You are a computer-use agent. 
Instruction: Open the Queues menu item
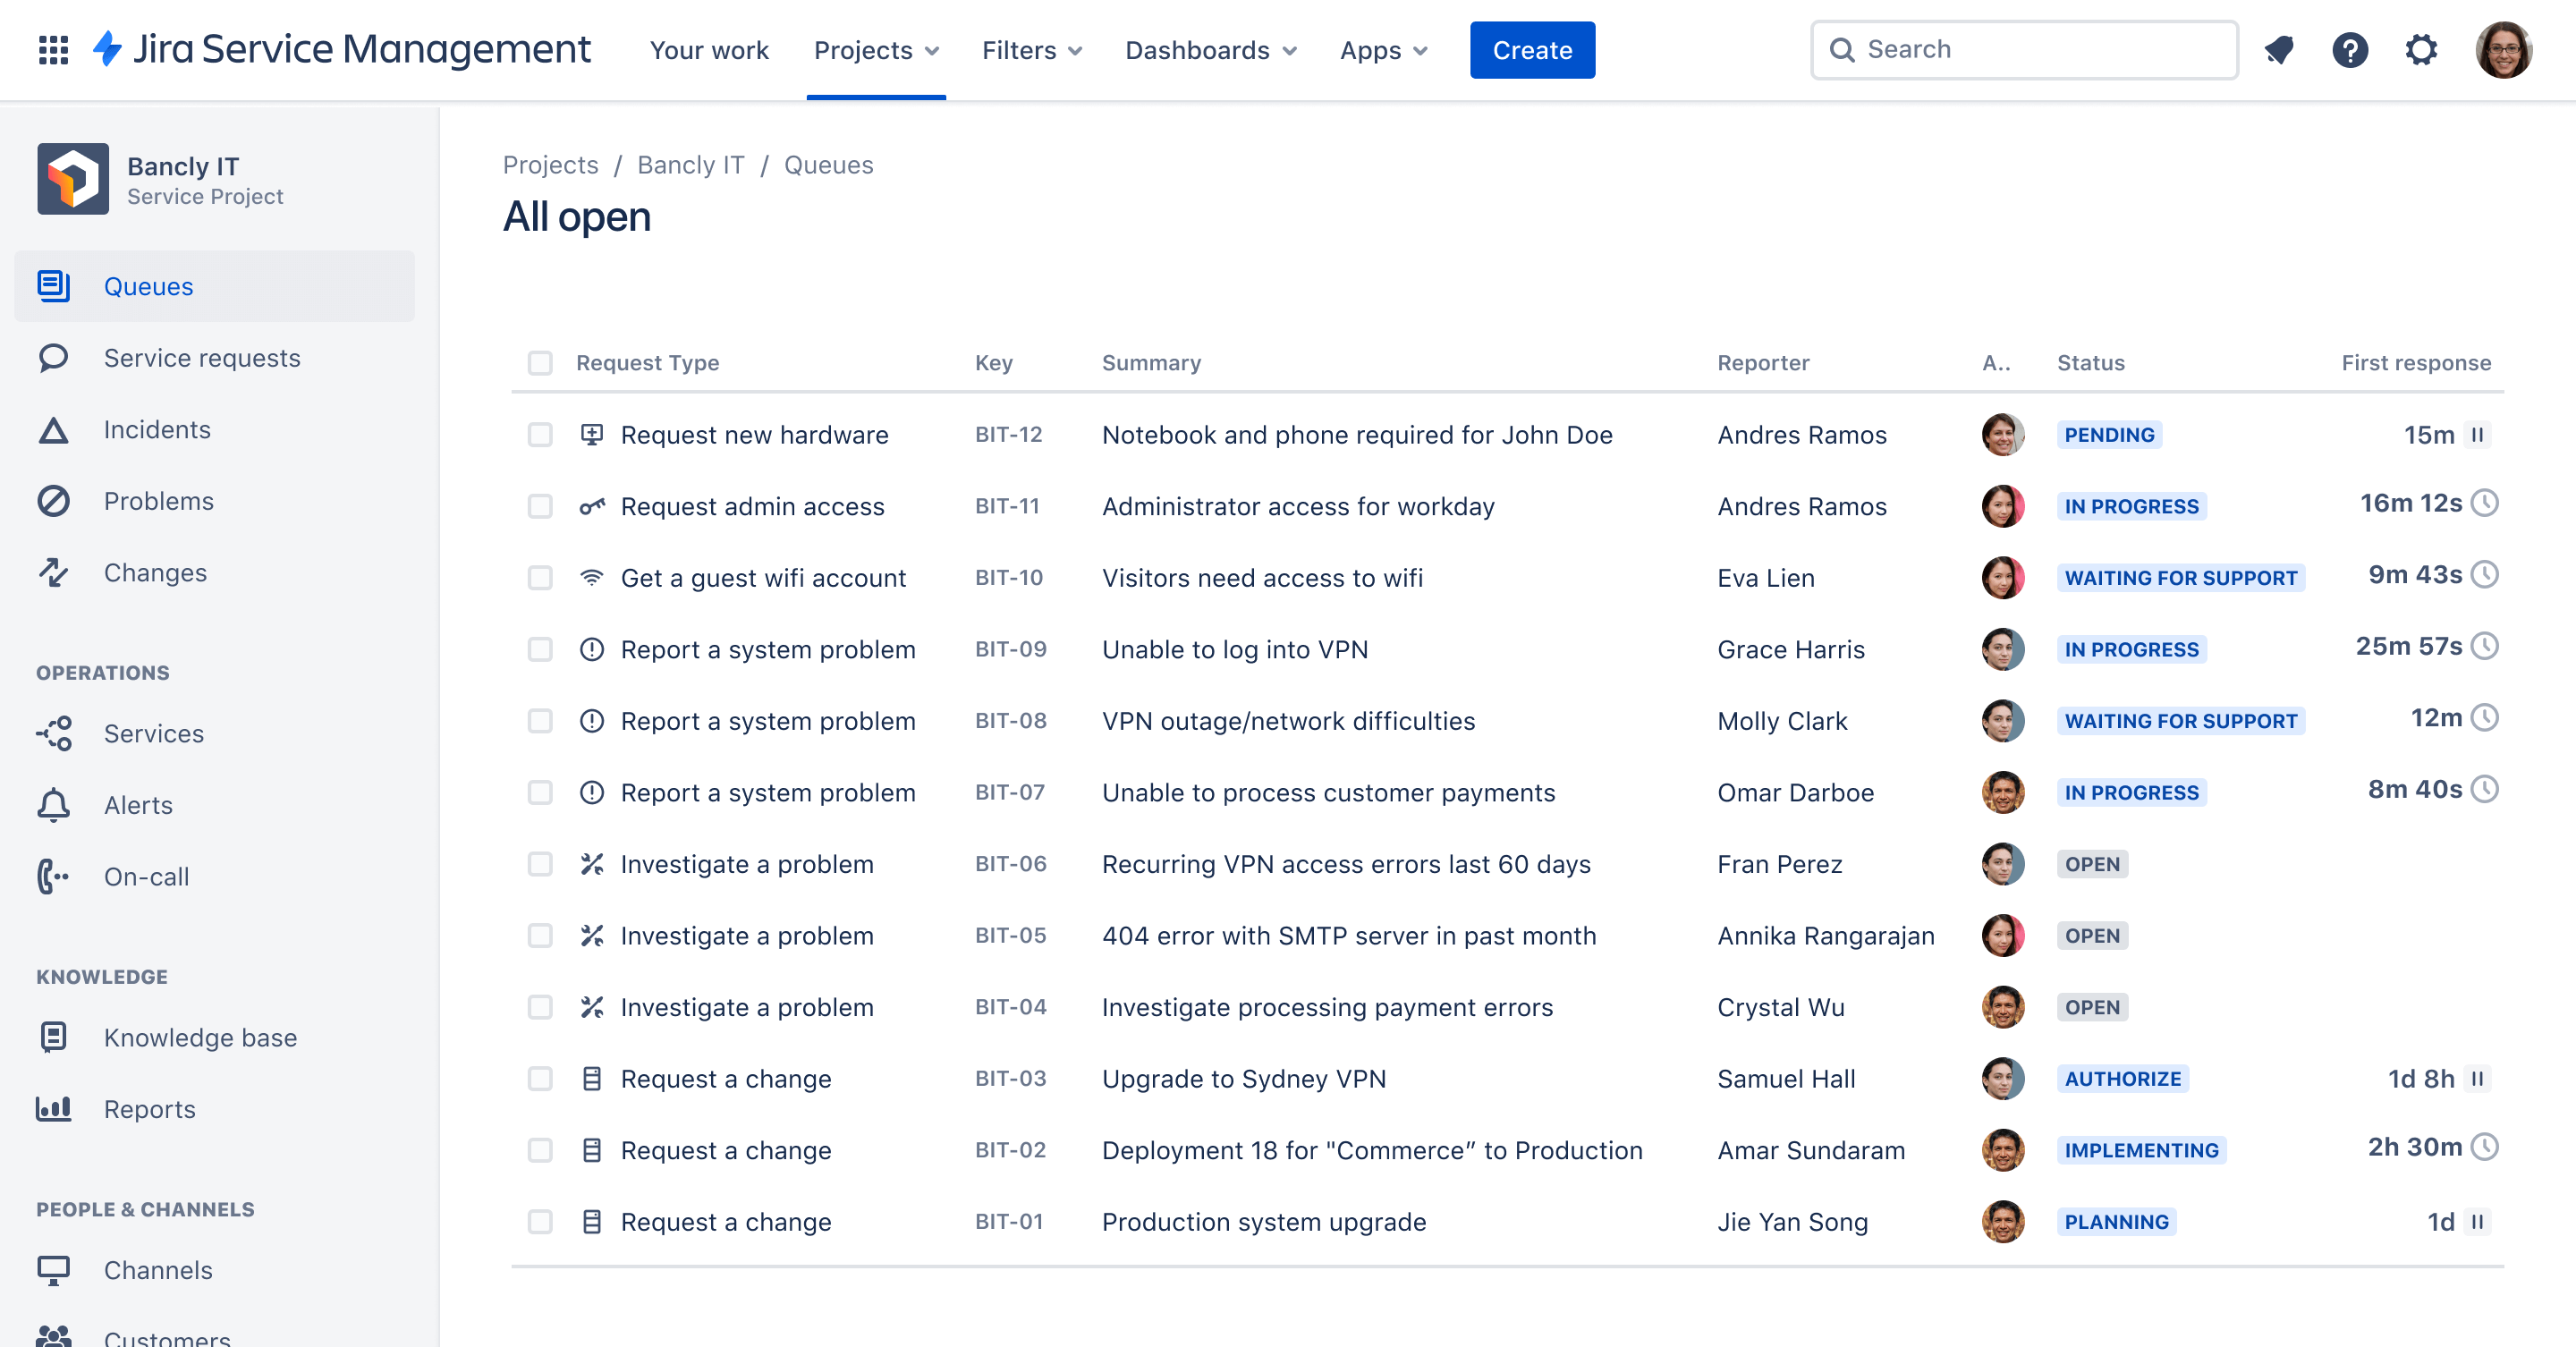pyautogui.click(x=148, y=284)
